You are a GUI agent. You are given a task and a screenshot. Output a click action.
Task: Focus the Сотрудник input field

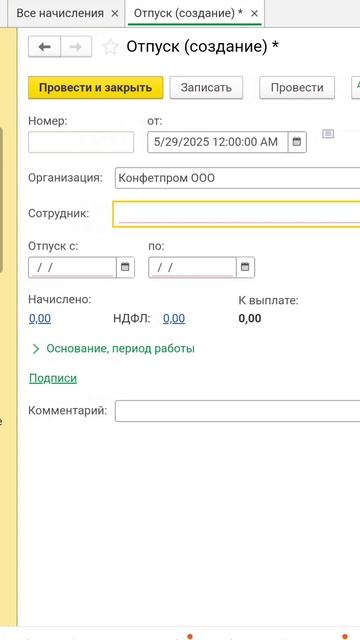(x=236, y=214)
